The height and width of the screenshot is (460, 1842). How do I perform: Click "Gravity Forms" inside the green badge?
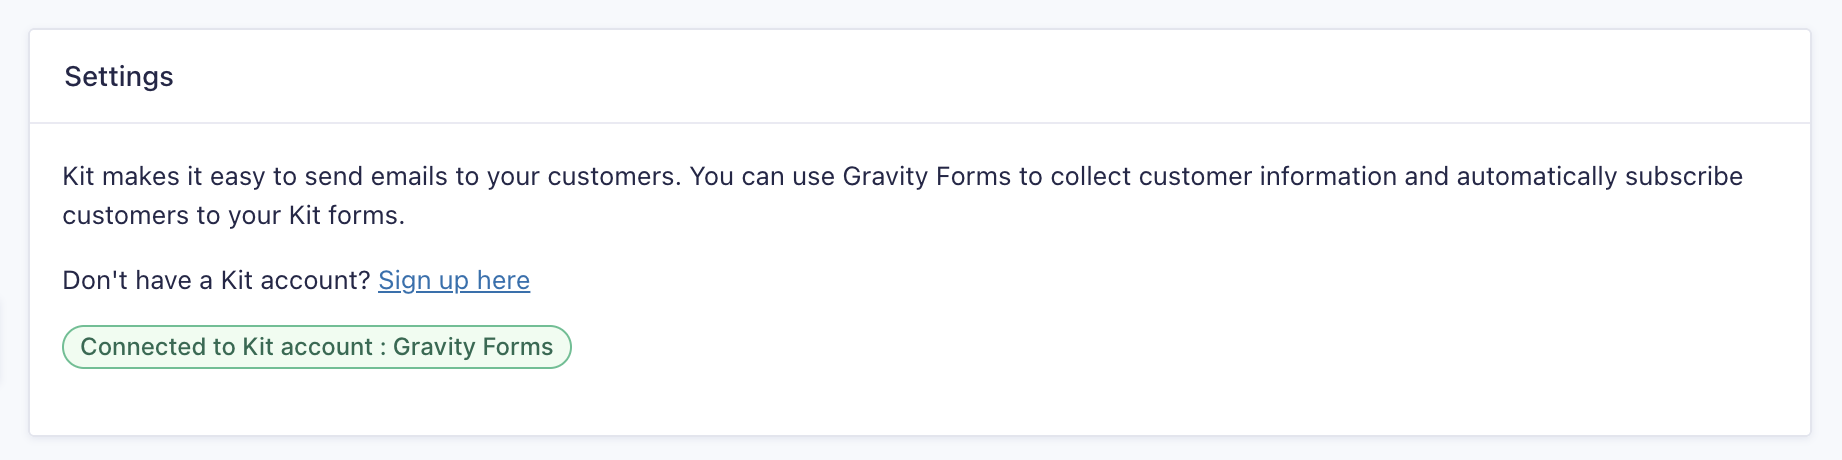coord(472,347)
